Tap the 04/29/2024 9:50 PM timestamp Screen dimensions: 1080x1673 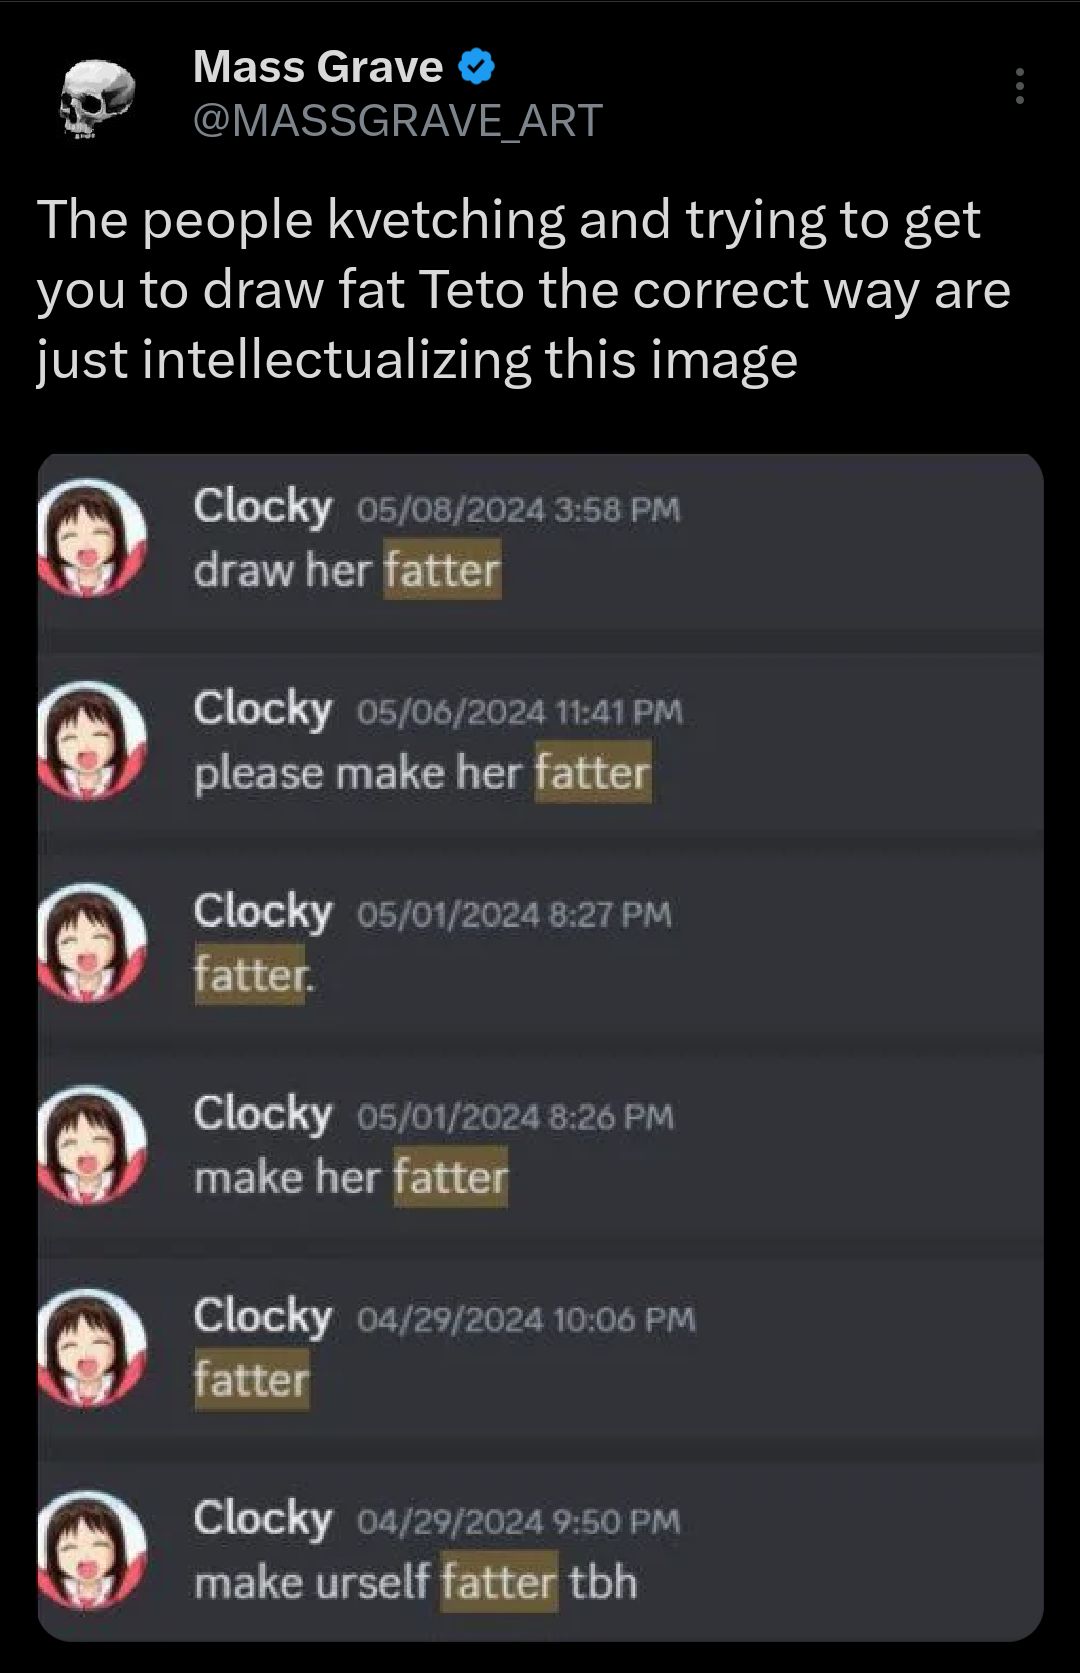(x=518, y=1522)
